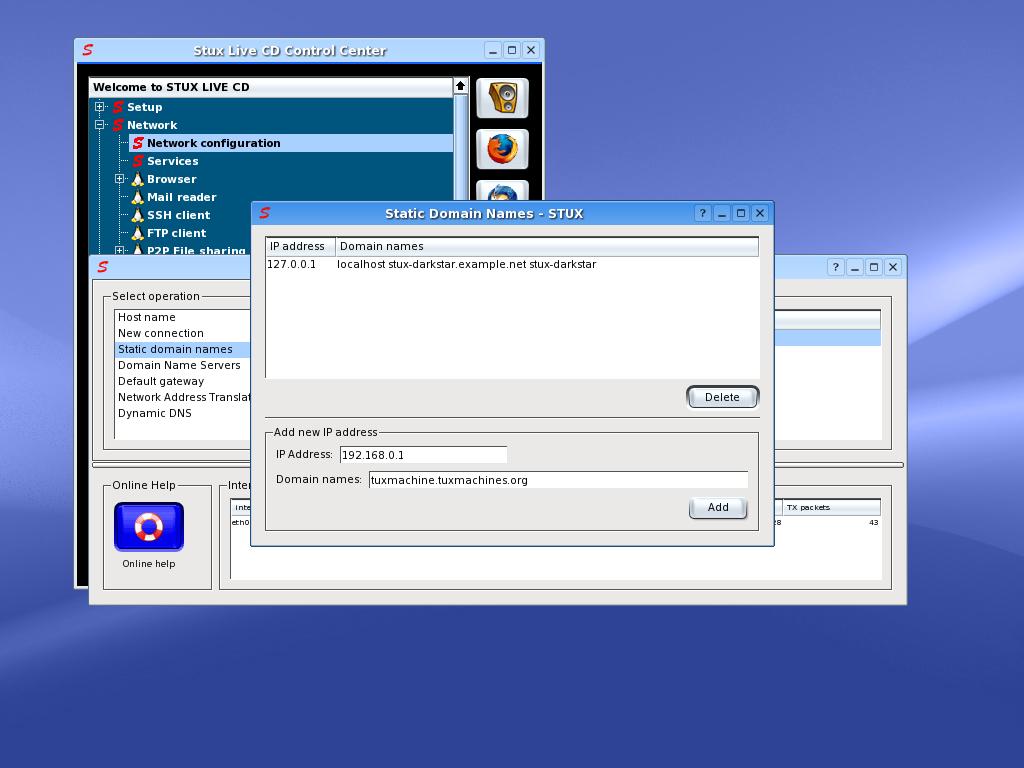
Task: Choose Static domain names operation
Action: [182, 349]
